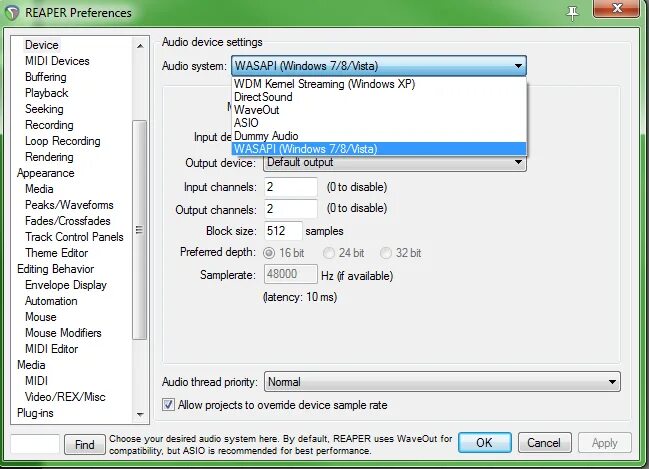Select the Appearance category
The width and height of the screenshot is (649, 469).
(x=46, y=173)
